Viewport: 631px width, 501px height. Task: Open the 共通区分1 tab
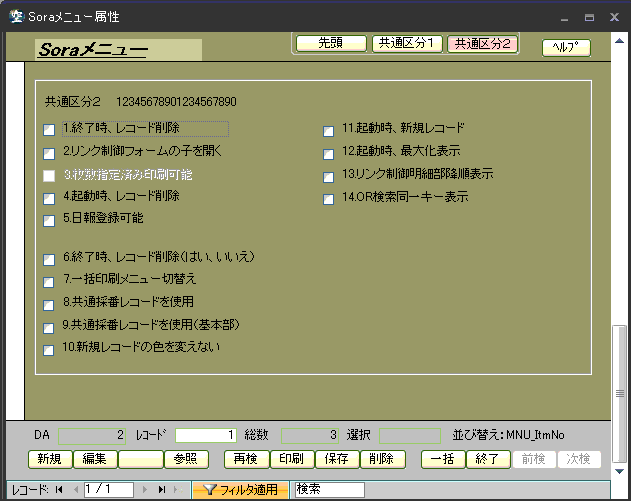(406, 43)
